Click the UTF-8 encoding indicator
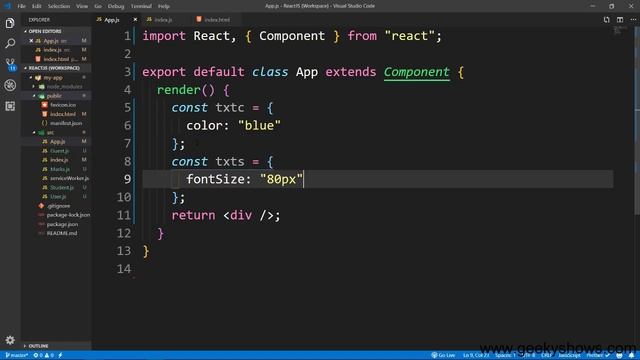Viewport: 640px width, 360px height. pos(529,356)
